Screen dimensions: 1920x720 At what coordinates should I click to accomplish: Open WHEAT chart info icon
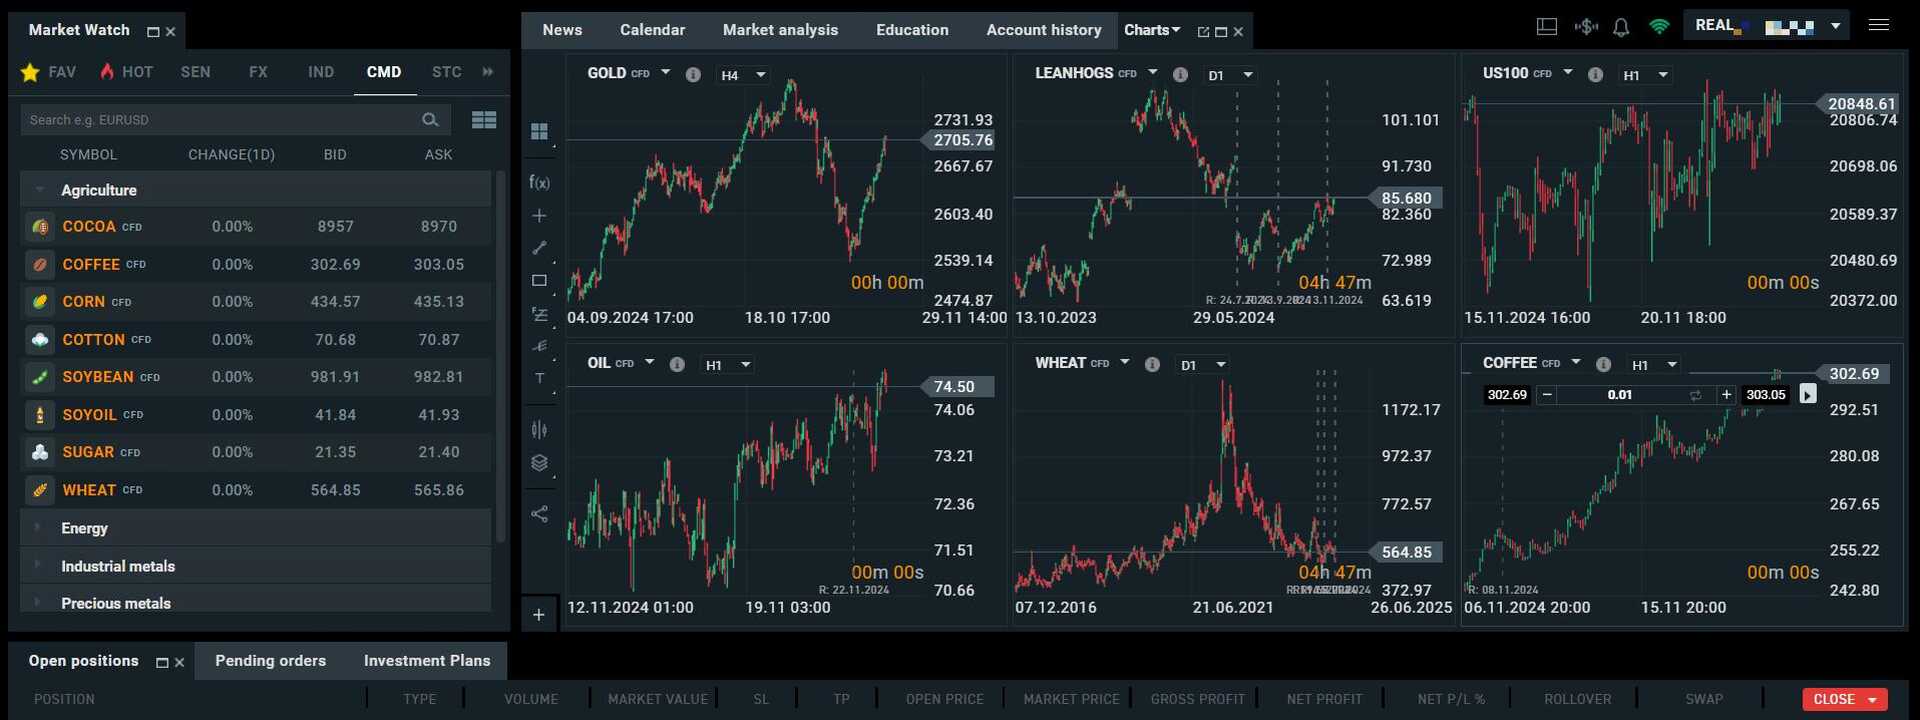(x=1152, y=365)
